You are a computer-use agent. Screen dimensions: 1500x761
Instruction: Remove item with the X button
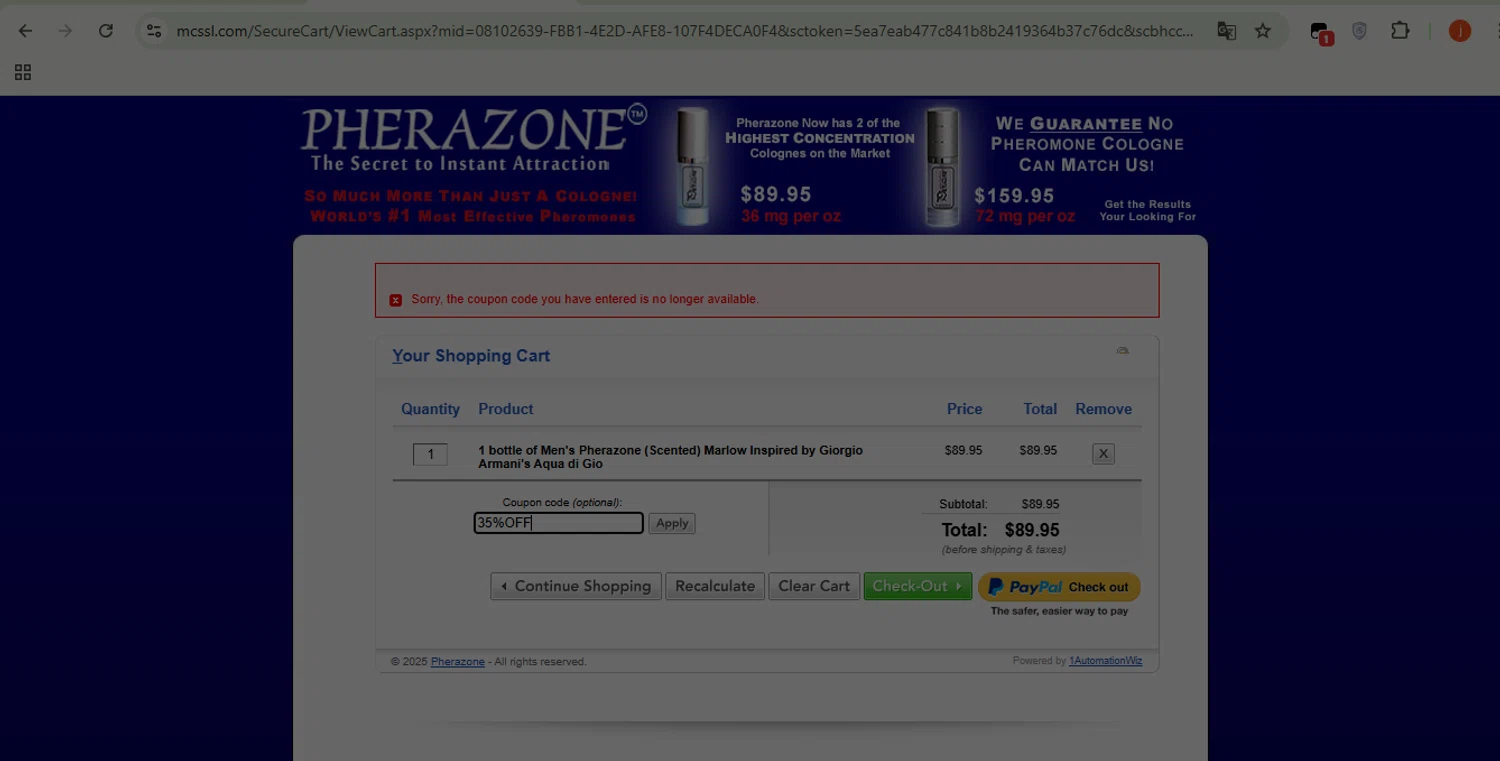pyautogui.click(x=1103, y=453)
